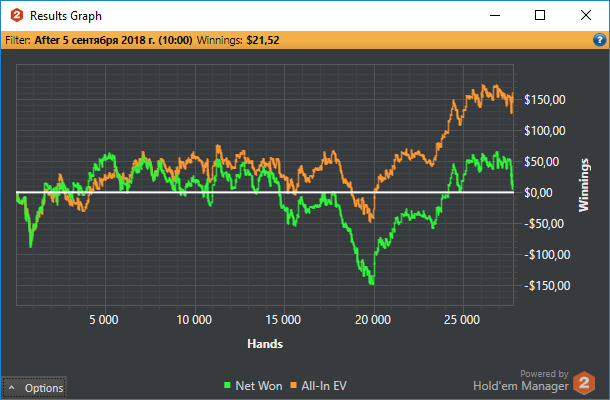Click the Winnings vertical axis title
The width and height of the screenshot is (610, 400).
[x=584, y=185]
